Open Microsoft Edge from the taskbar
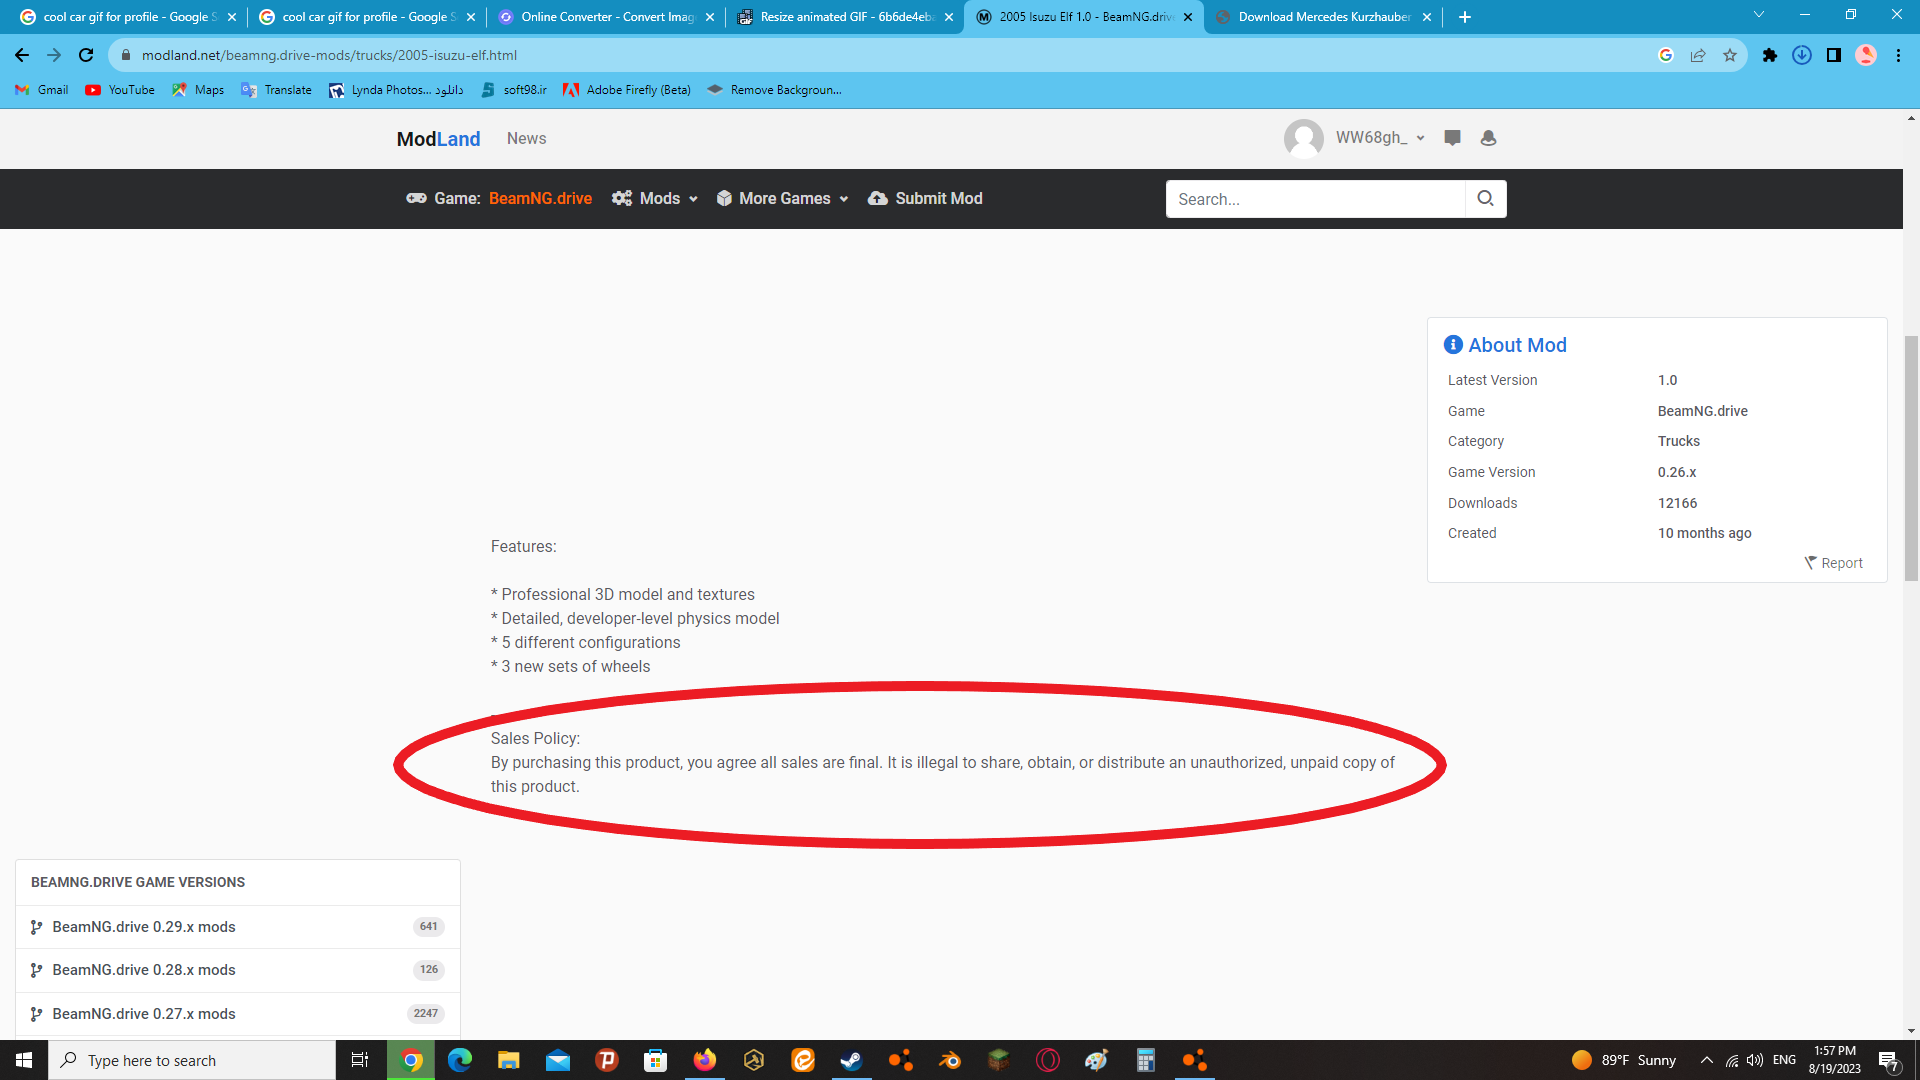 [460, 1060]
